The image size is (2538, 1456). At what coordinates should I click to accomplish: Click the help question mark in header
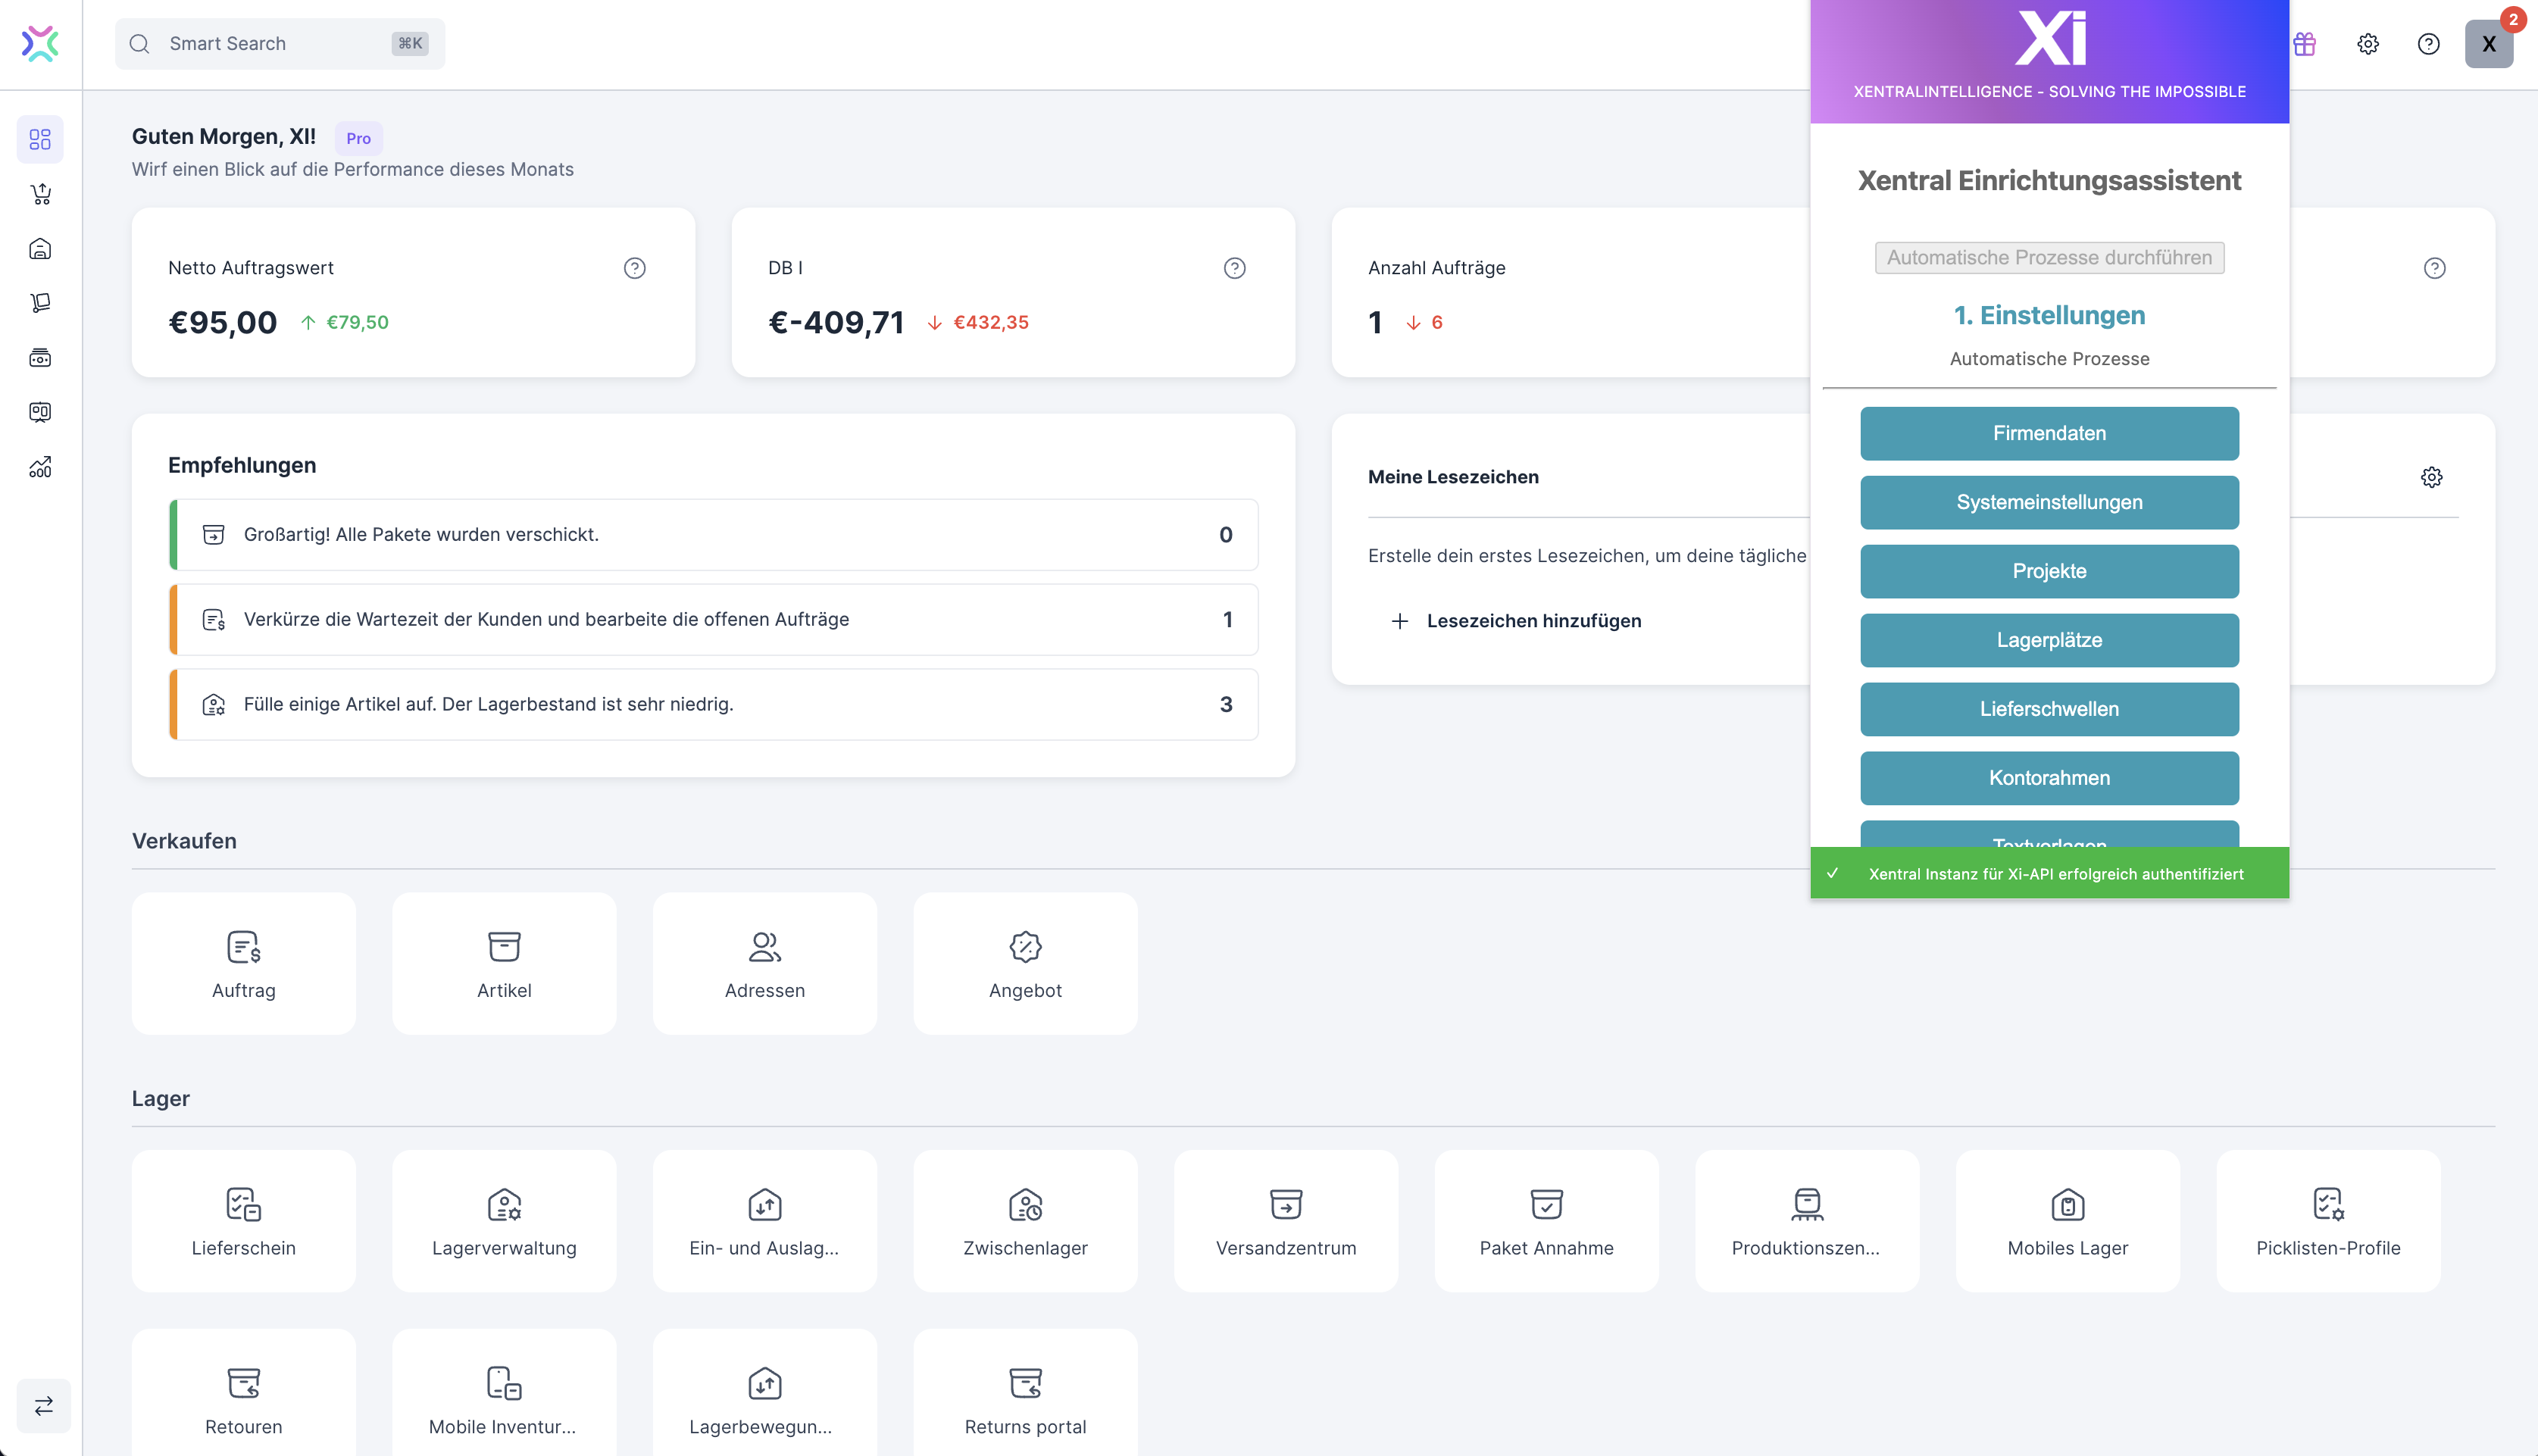tap(2428, 44)
